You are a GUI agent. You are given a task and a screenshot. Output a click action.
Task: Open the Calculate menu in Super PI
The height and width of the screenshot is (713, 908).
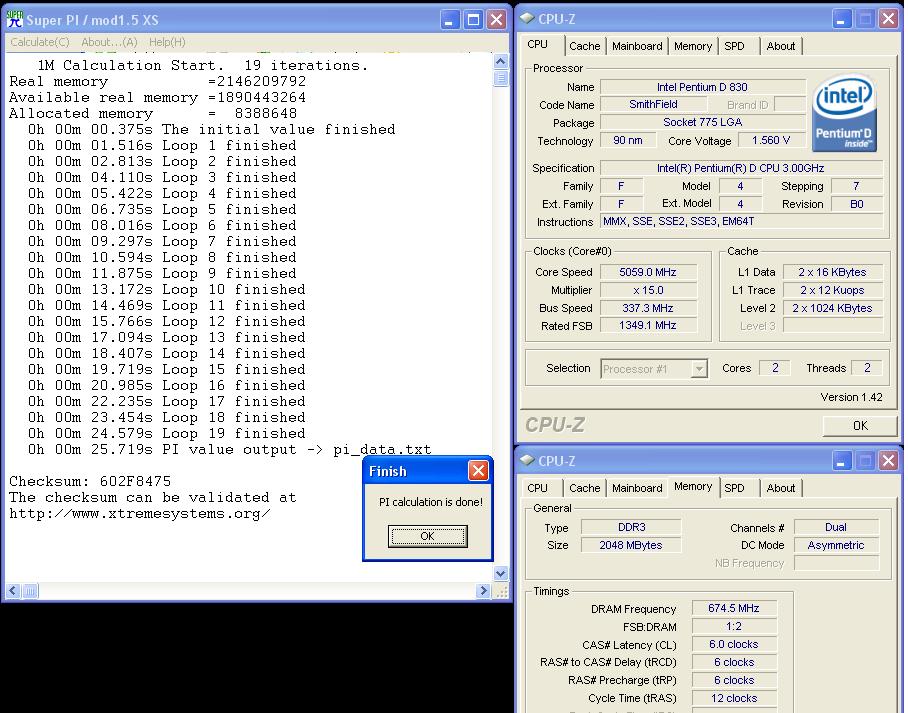pyautogui.click(x=39, y=42)
